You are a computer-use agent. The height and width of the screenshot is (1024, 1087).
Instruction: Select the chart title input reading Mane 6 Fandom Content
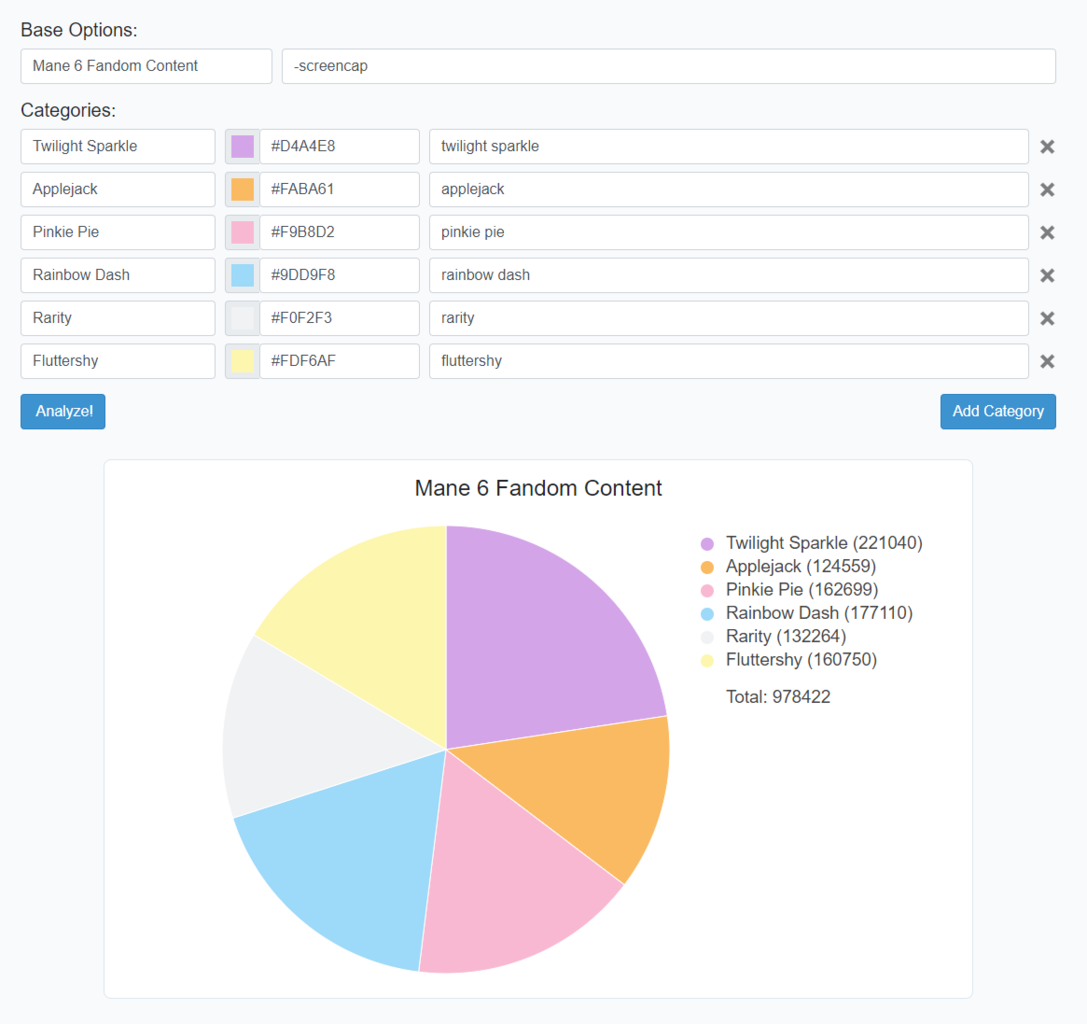coord(145,66)
